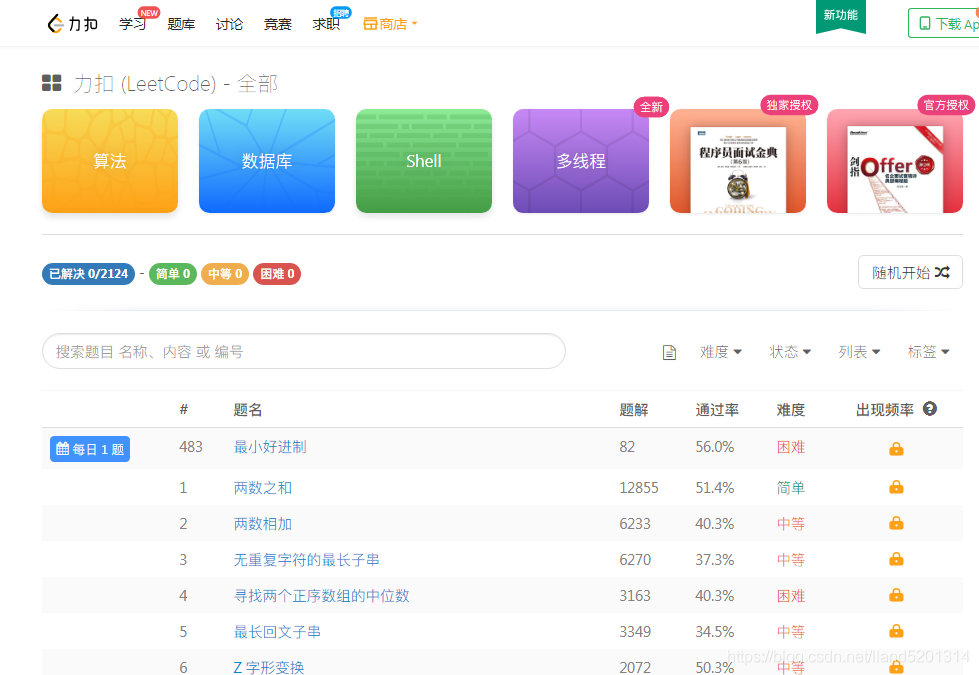The height and width of the screenshot is (675, 979).
Task: Expand the 商店 dropdown menu
Action: [x=390, y=24]
